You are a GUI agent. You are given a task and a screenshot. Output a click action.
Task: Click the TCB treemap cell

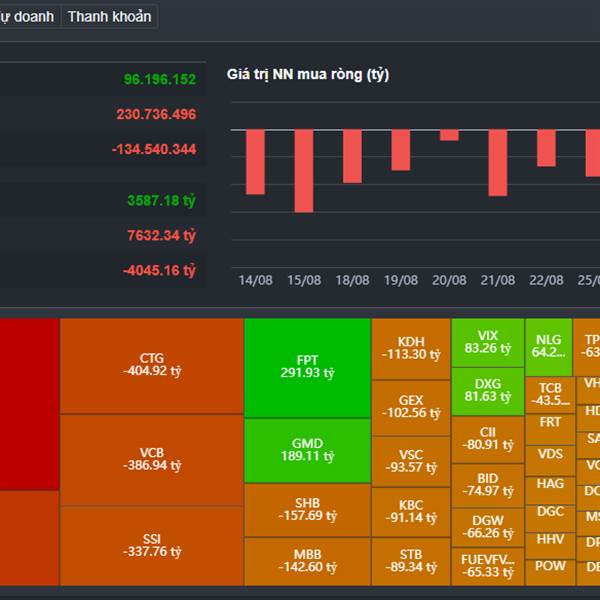[550, 395]
